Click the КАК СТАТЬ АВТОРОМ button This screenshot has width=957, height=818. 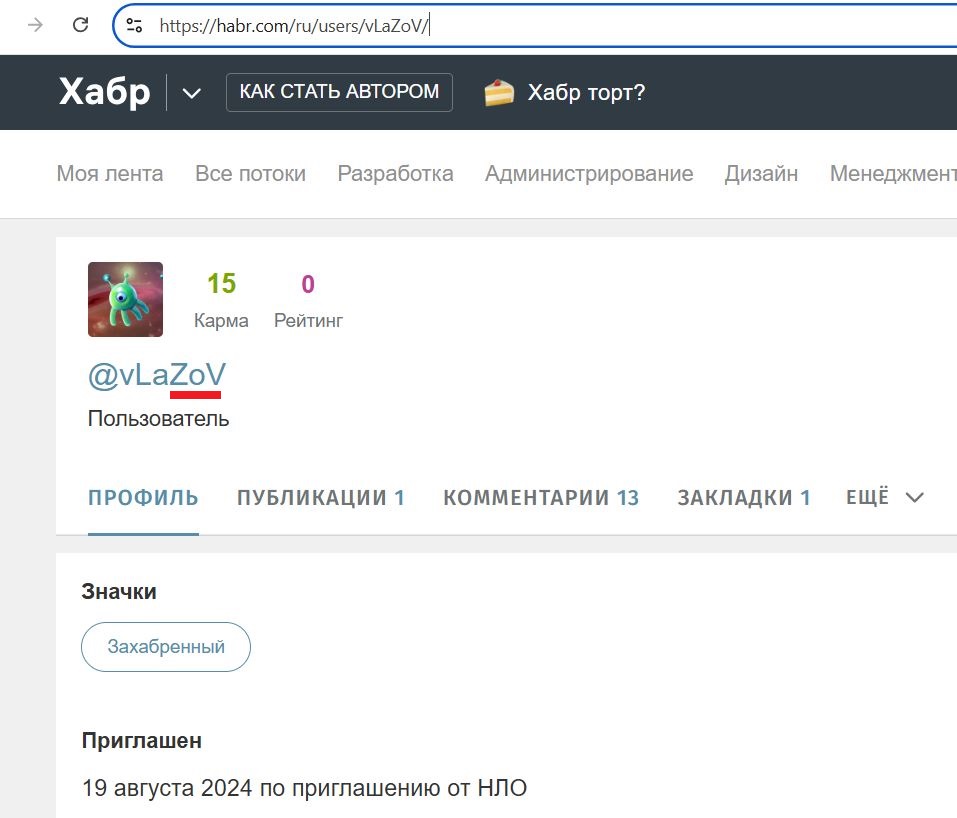point(339,92)
